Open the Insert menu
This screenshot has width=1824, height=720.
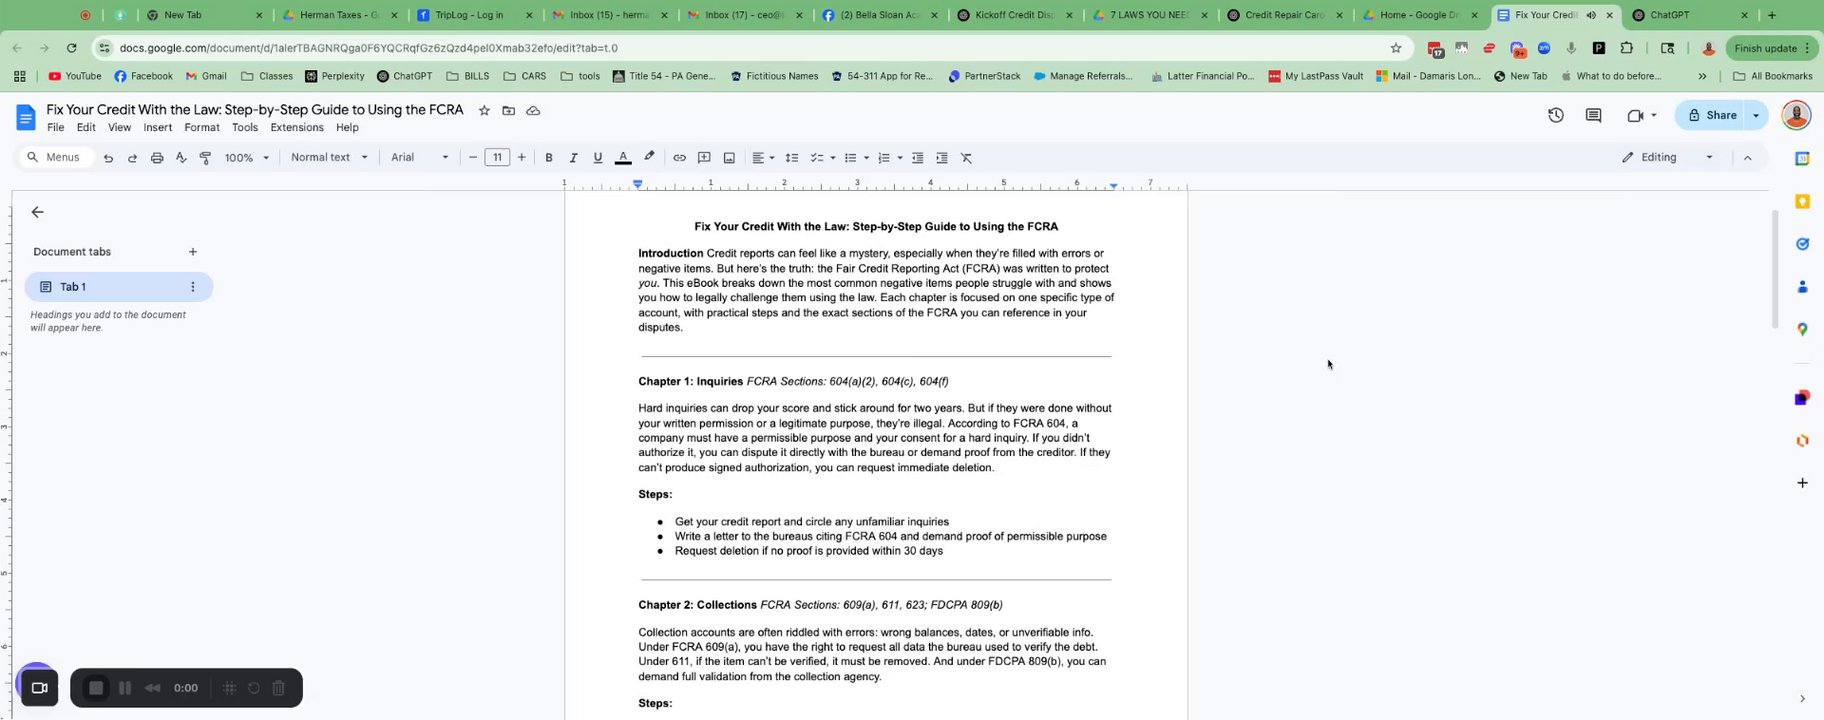pos(157,128)
